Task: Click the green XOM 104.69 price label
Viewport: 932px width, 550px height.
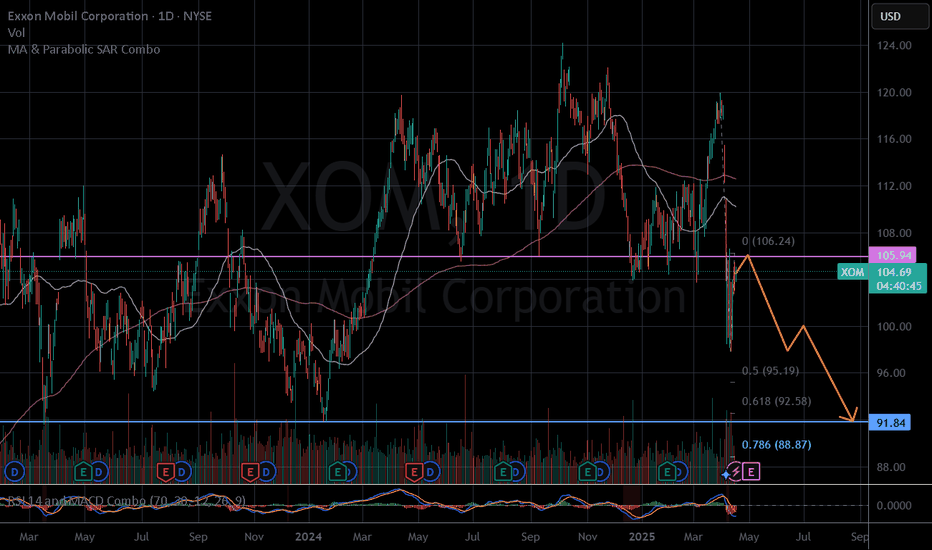Action: 881,279
